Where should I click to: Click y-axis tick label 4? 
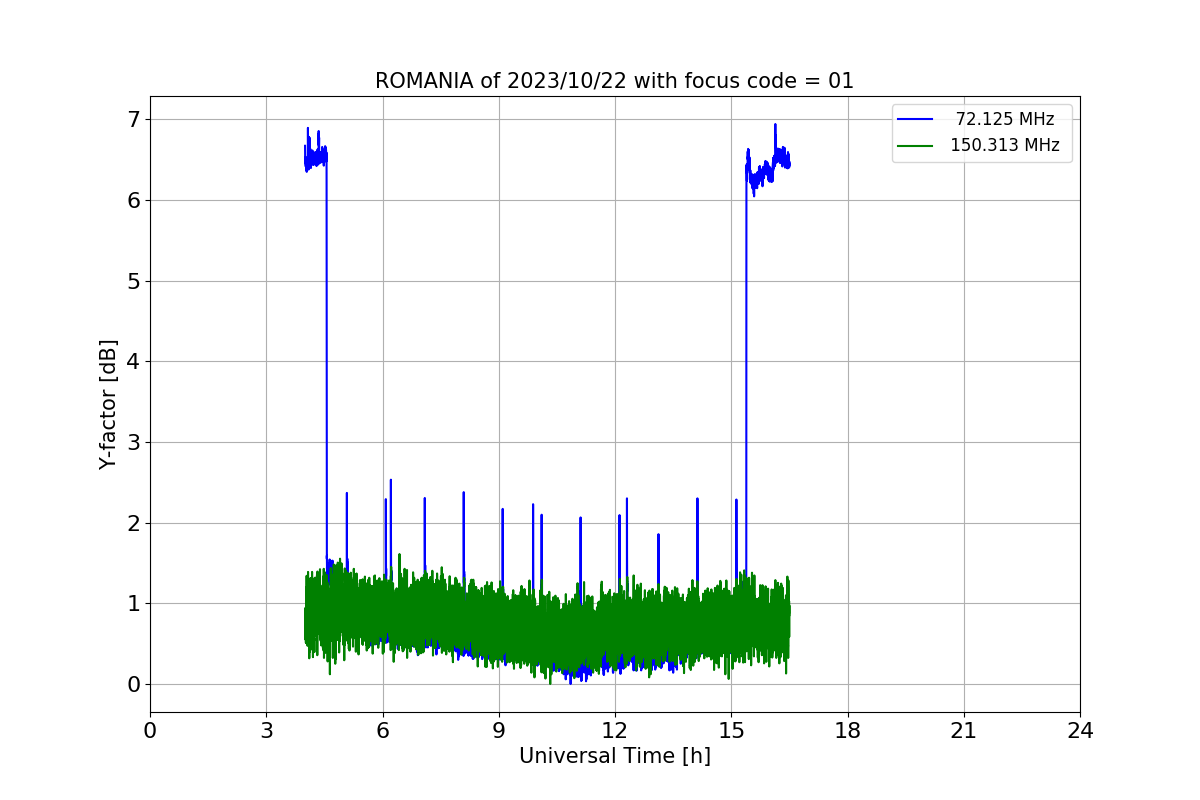(x=134, y=362)
